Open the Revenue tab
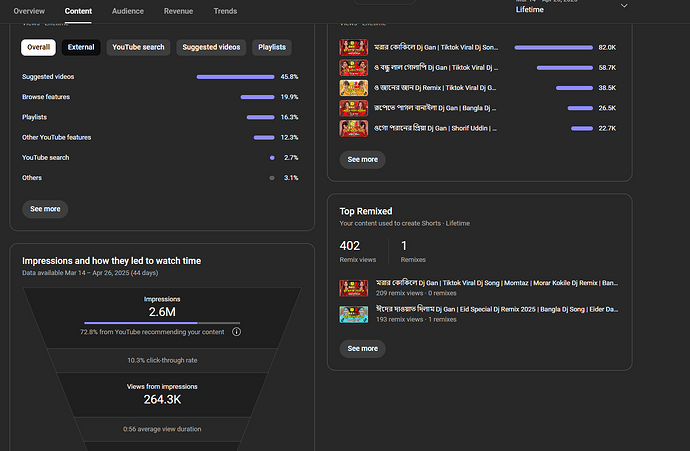 [x=178, y=11]
